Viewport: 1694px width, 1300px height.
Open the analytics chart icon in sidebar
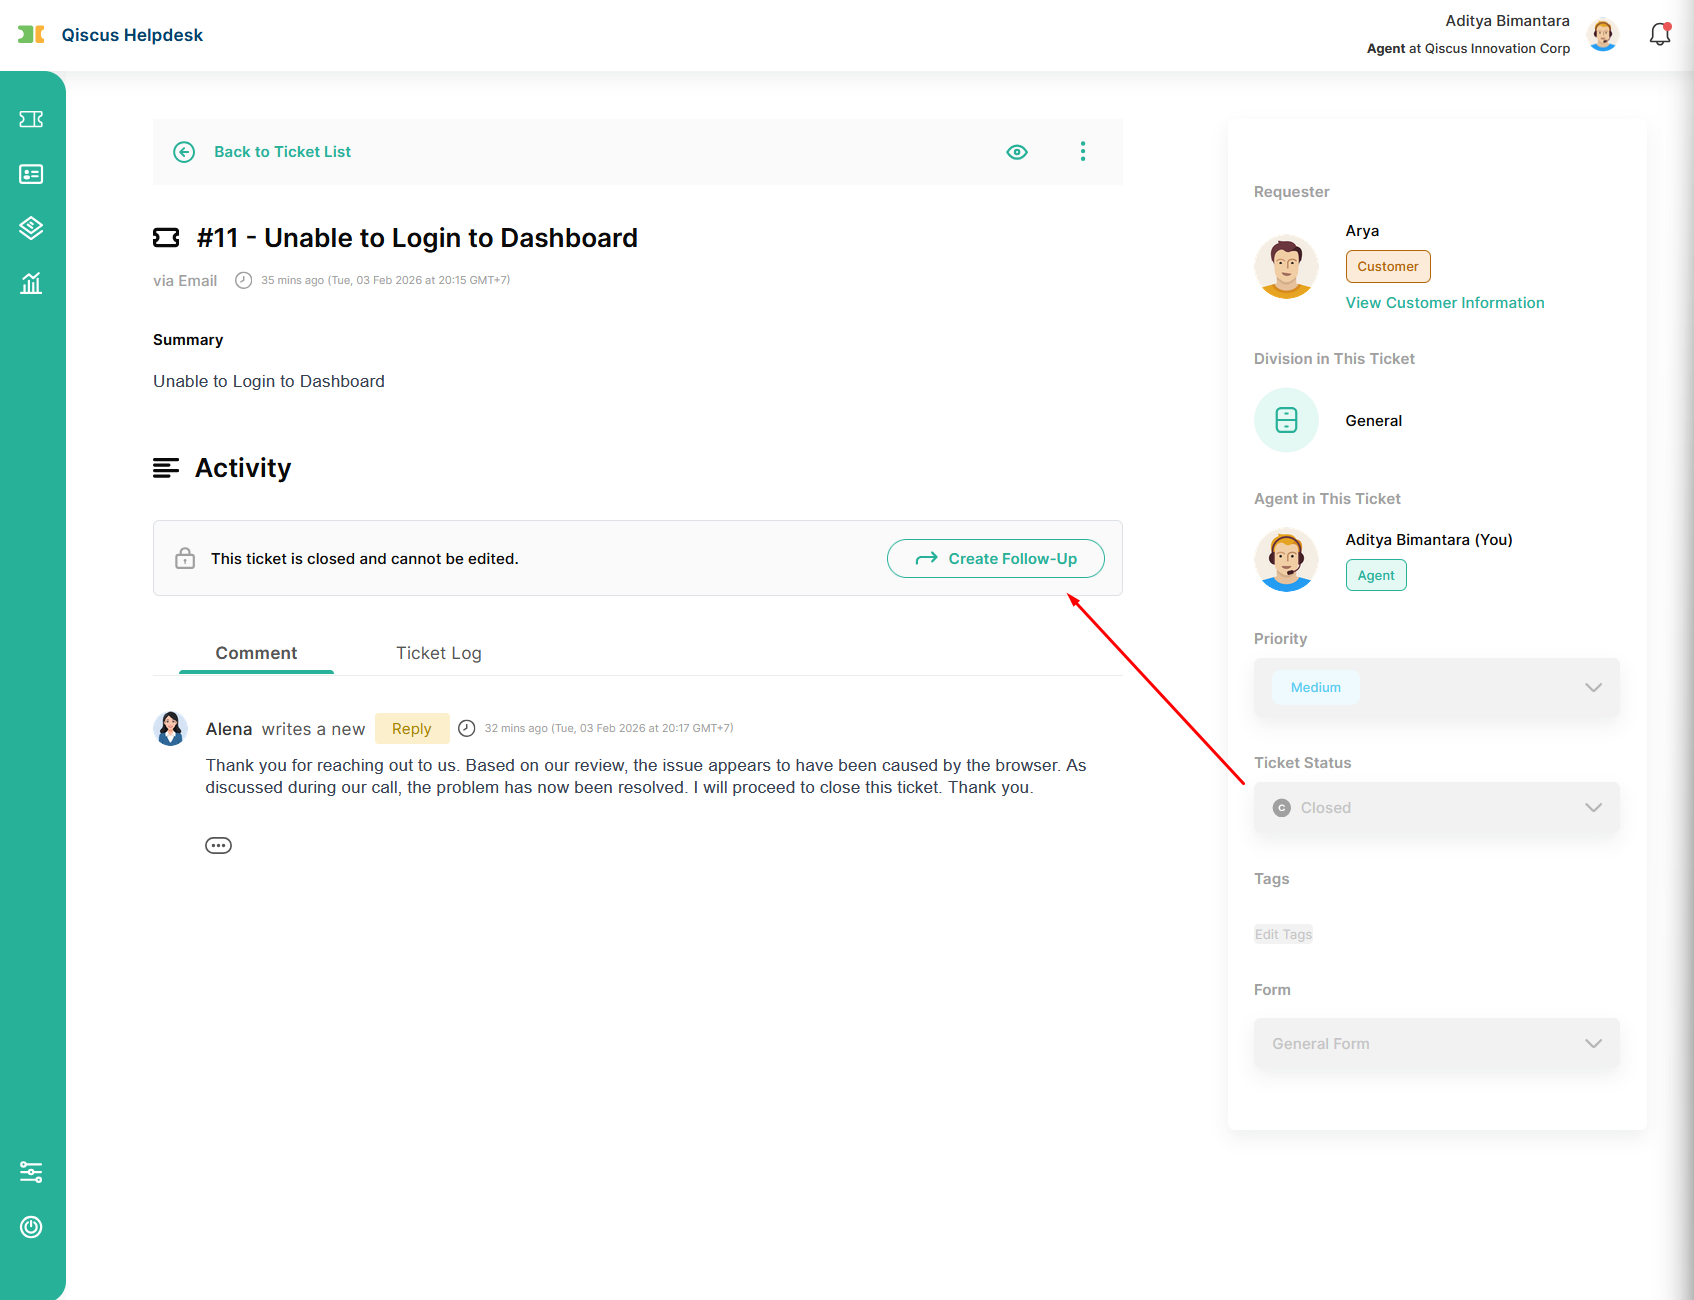31,283
